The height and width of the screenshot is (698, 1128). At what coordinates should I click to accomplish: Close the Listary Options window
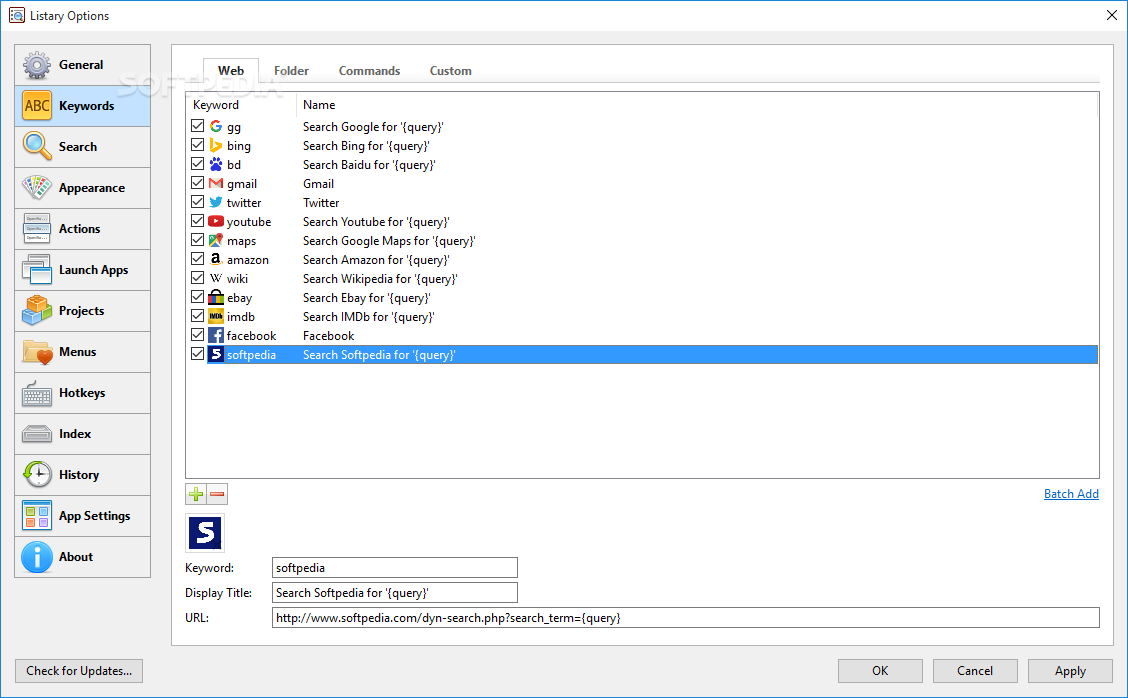(1111, 15)
